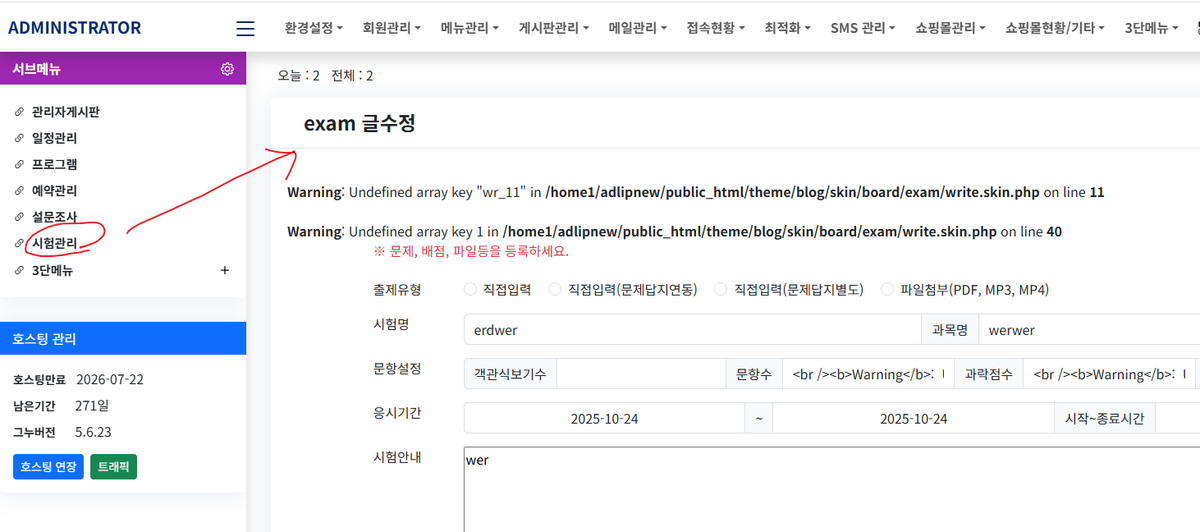Click link icon beside 프로그램
The height and width of the screenshot is (532, 1200).
tap(19, 164)
